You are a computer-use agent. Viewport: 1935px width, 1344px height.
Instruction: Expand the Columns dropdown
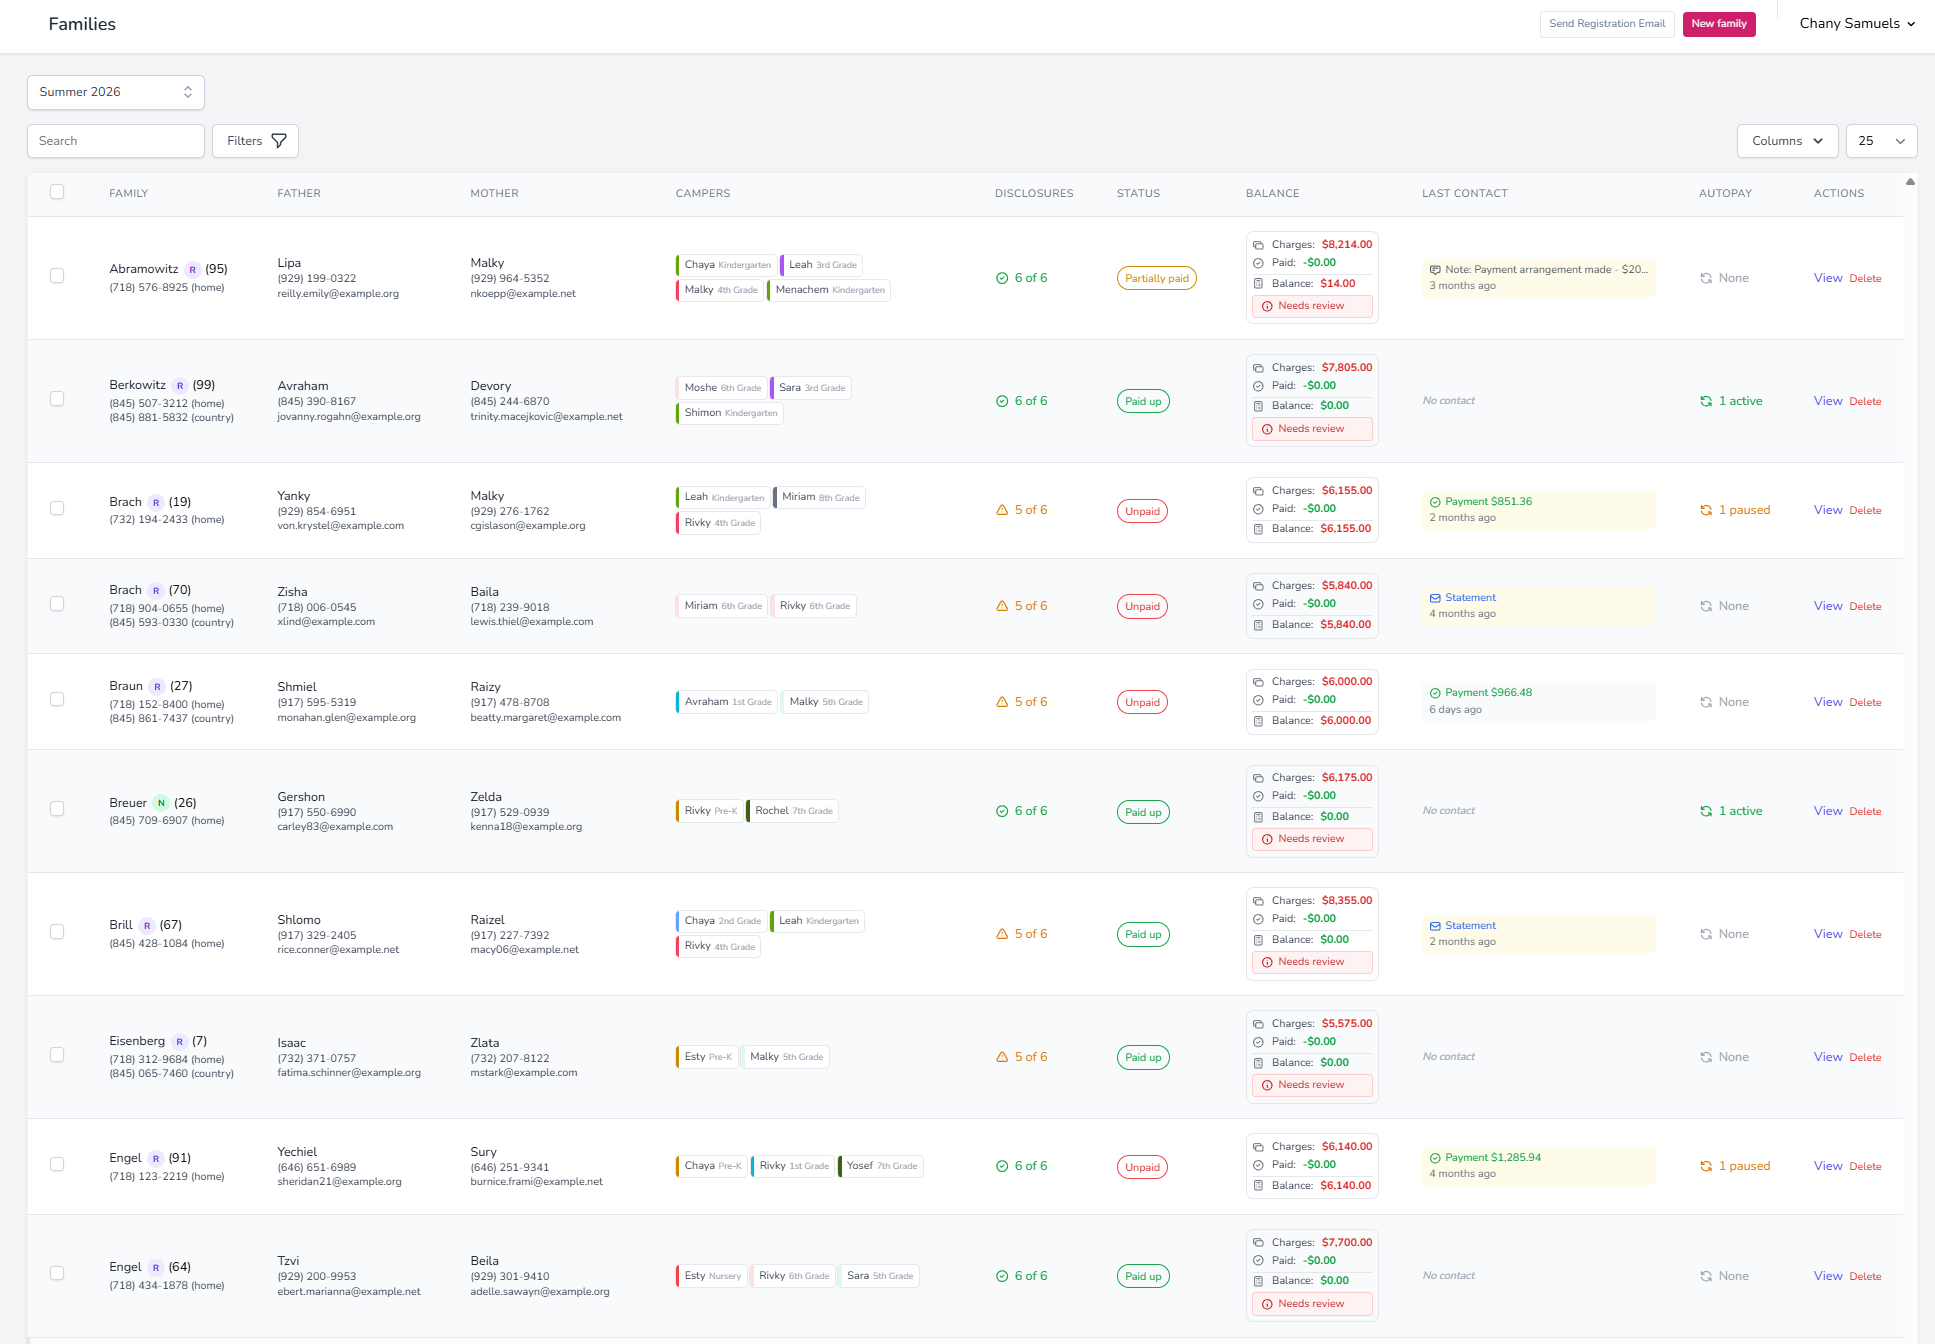1787,141
